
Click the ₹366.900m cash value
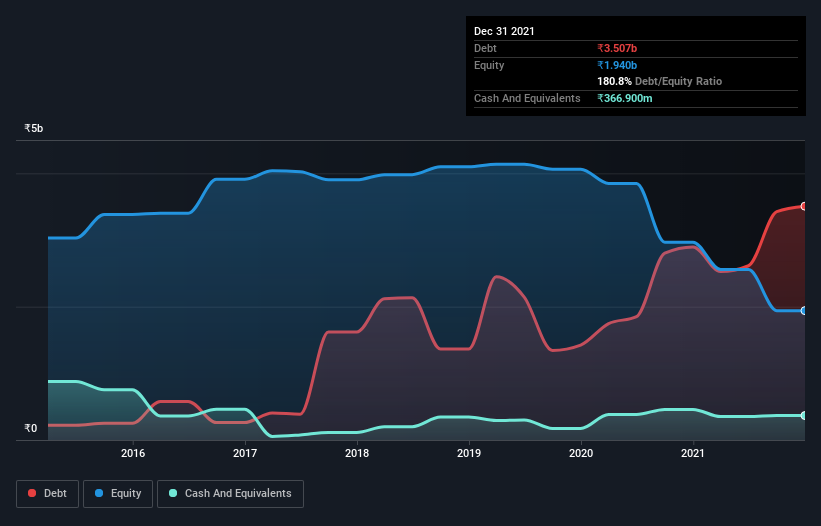pyautogui.click(x=625, y=98)
